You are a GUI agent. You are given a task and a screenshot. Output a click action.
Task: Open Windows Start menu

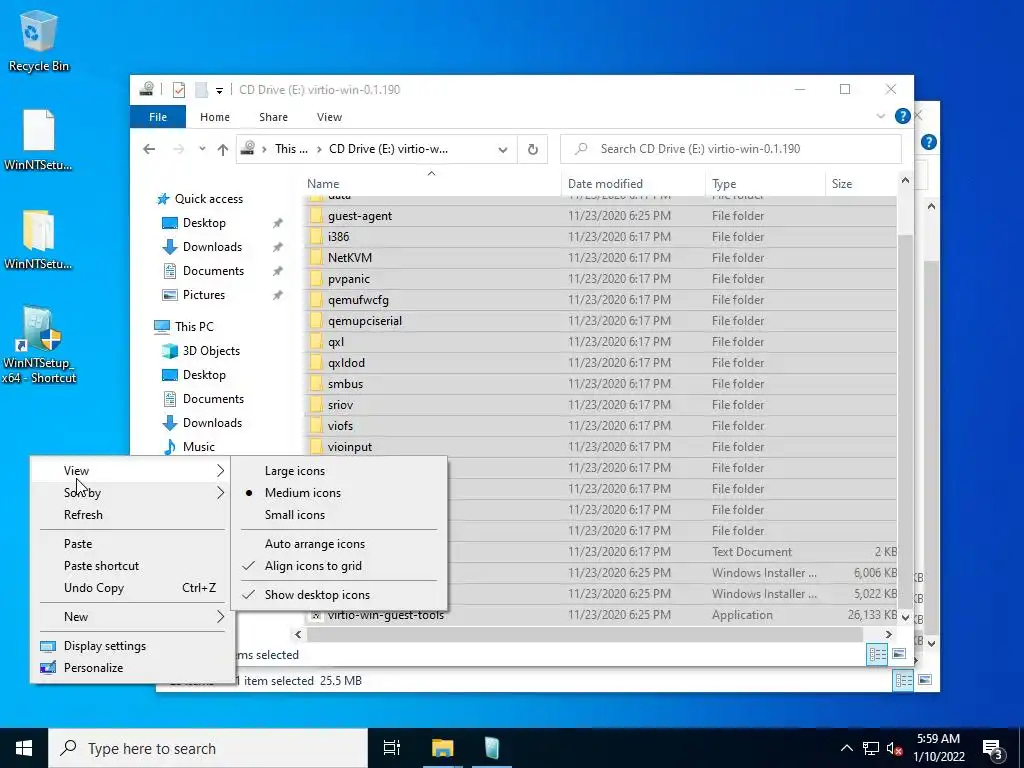click(x=24, y=748)
